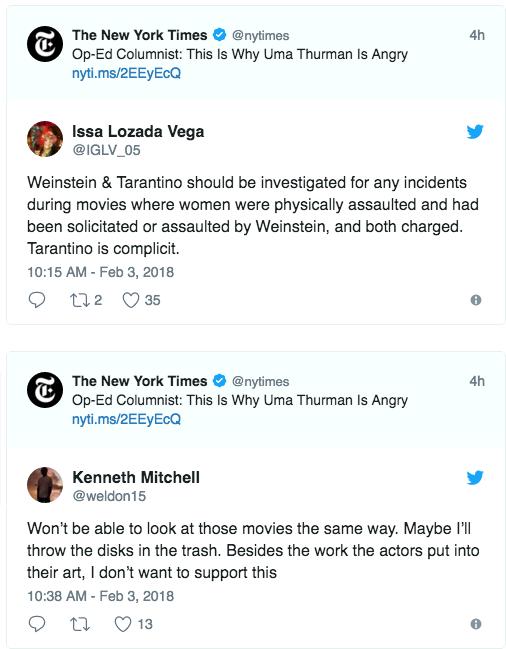
Task: Reply to Kenneth Mitchell's tweet
Action: coord(37,624)
